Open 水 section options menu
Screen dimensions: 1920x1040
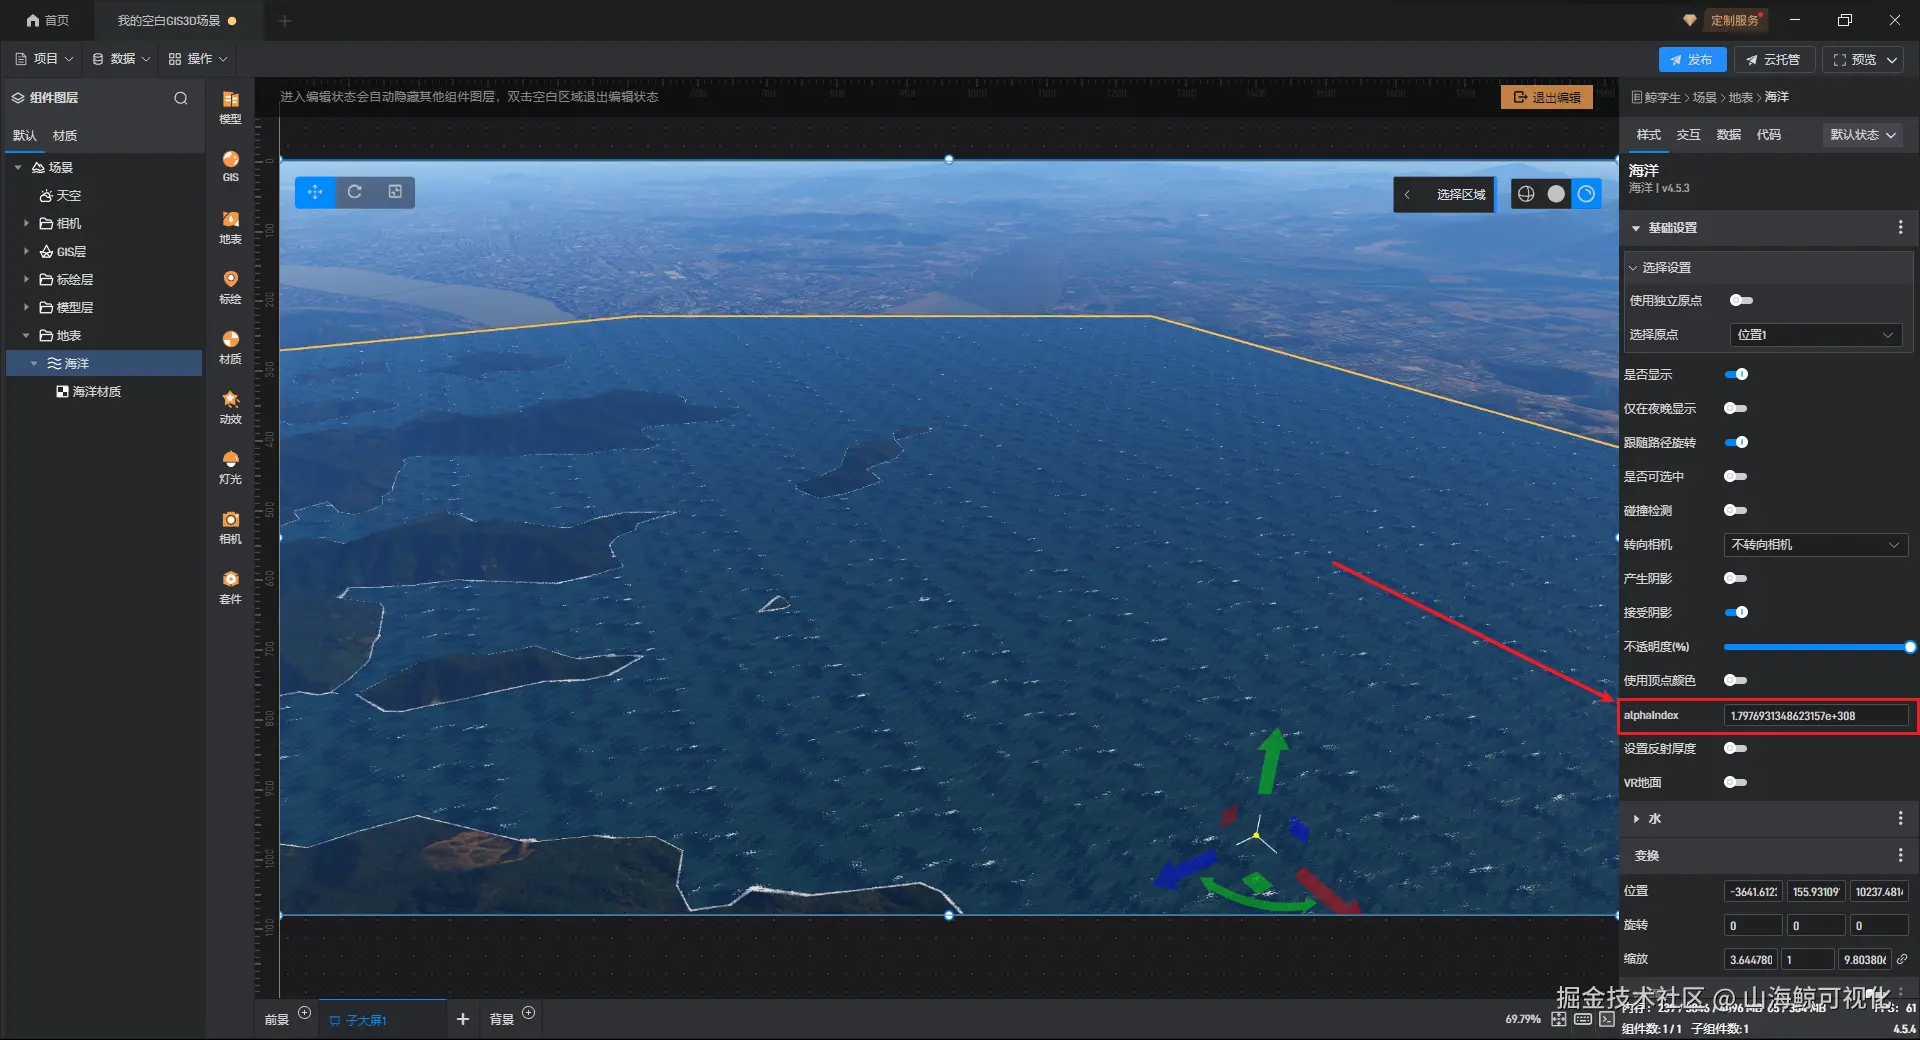click(x=1900, y=818)
